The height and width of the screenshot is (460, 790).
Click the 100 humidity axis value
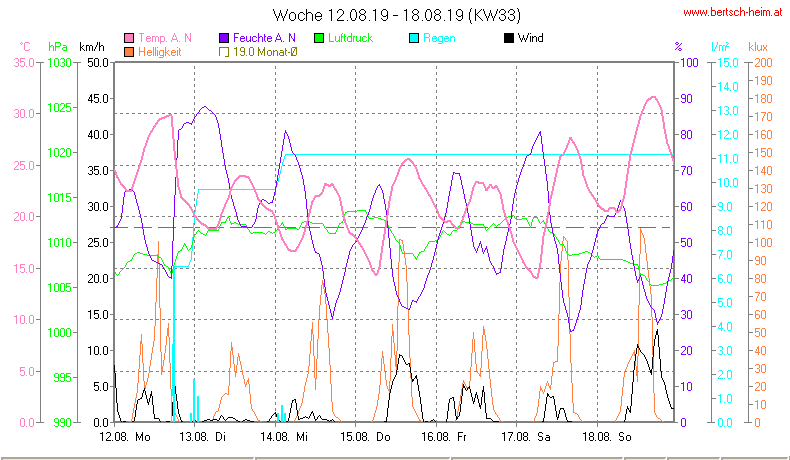689,63
